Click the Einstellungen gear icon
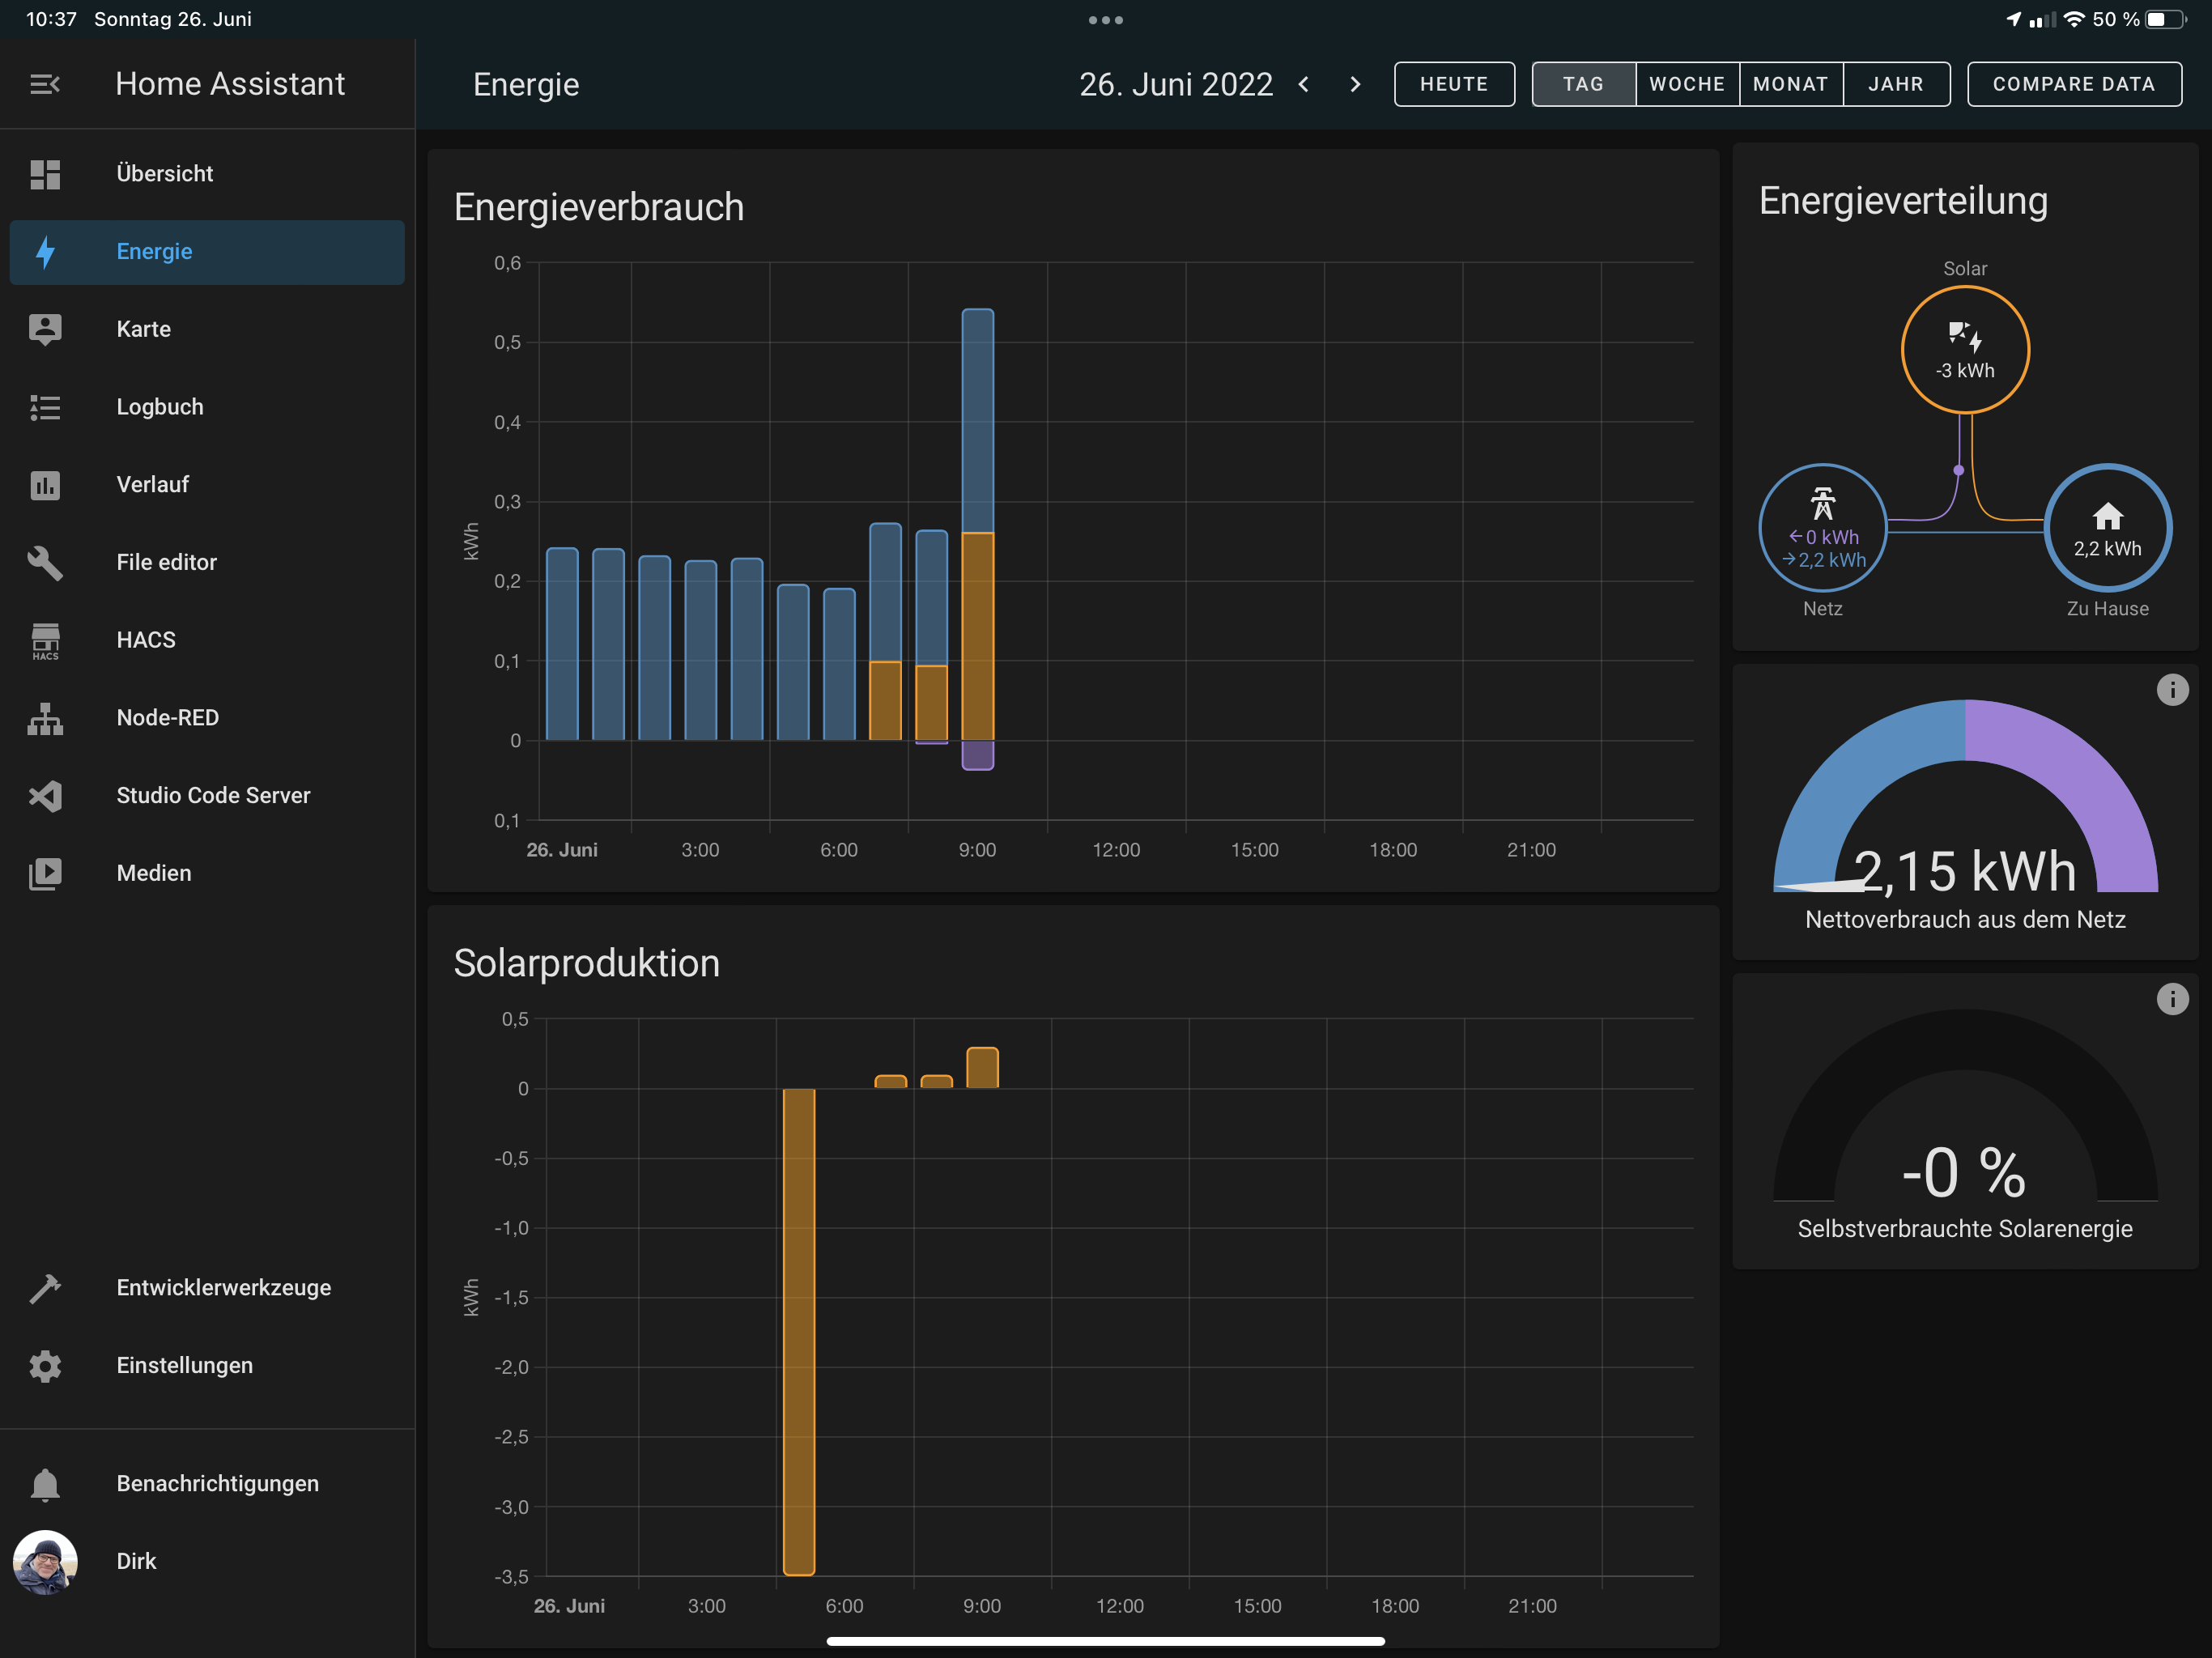 [45, 1366]
